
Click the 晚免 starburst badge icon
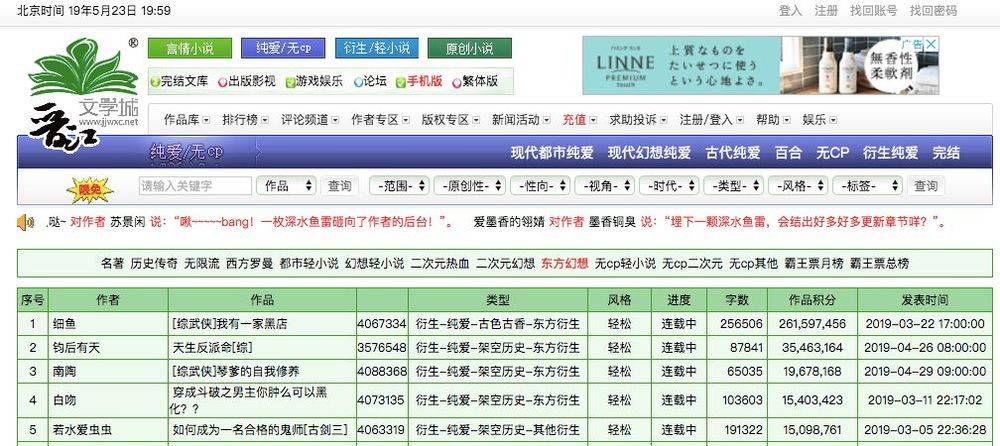click(x=90, y=187)
